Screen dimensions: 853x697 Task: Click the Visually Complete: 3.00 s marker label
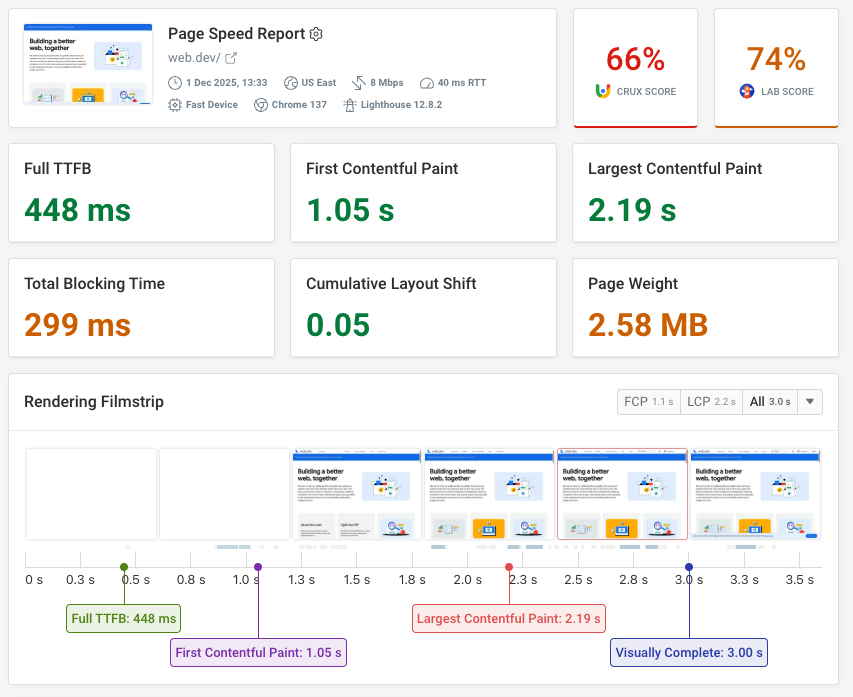tap(688, 652)
